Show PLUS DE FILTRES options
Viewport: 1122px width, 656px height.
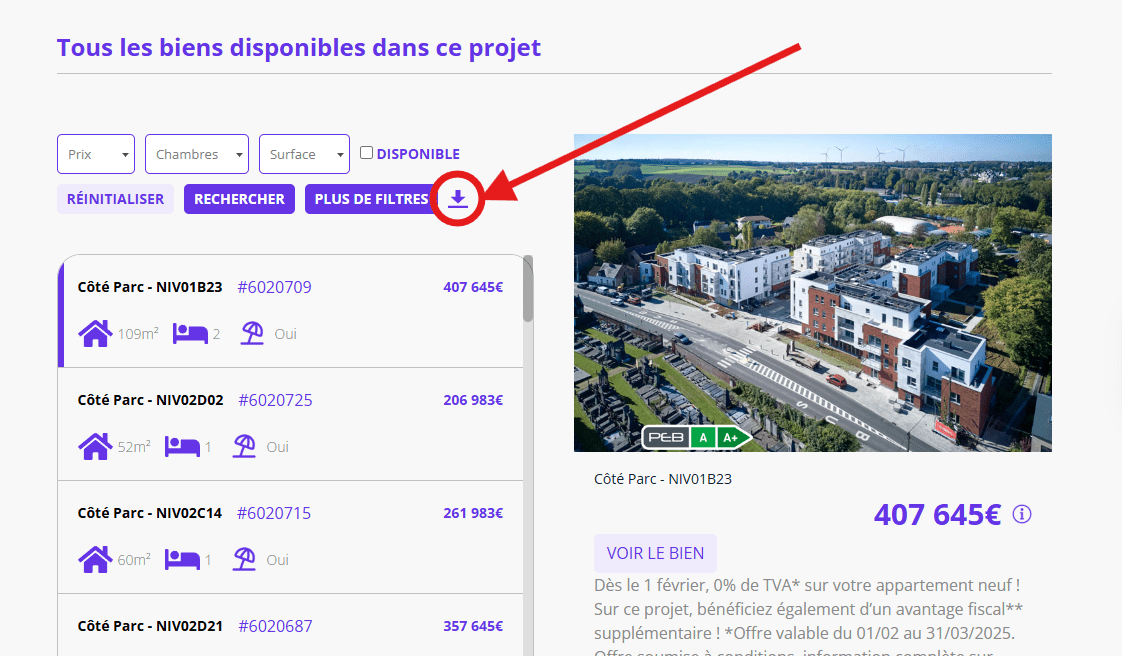tap(371, 199)
